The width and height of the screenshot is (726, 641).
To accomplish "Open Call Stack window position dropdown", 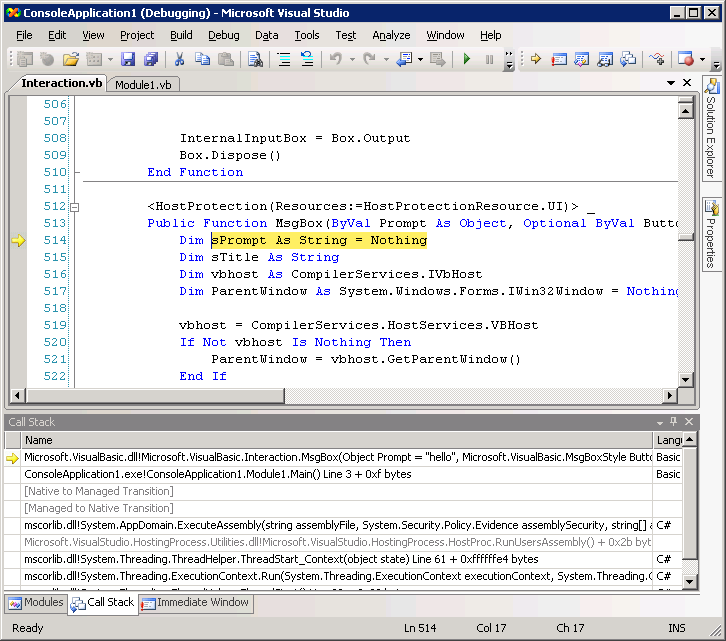I will (x=659, y=422).
